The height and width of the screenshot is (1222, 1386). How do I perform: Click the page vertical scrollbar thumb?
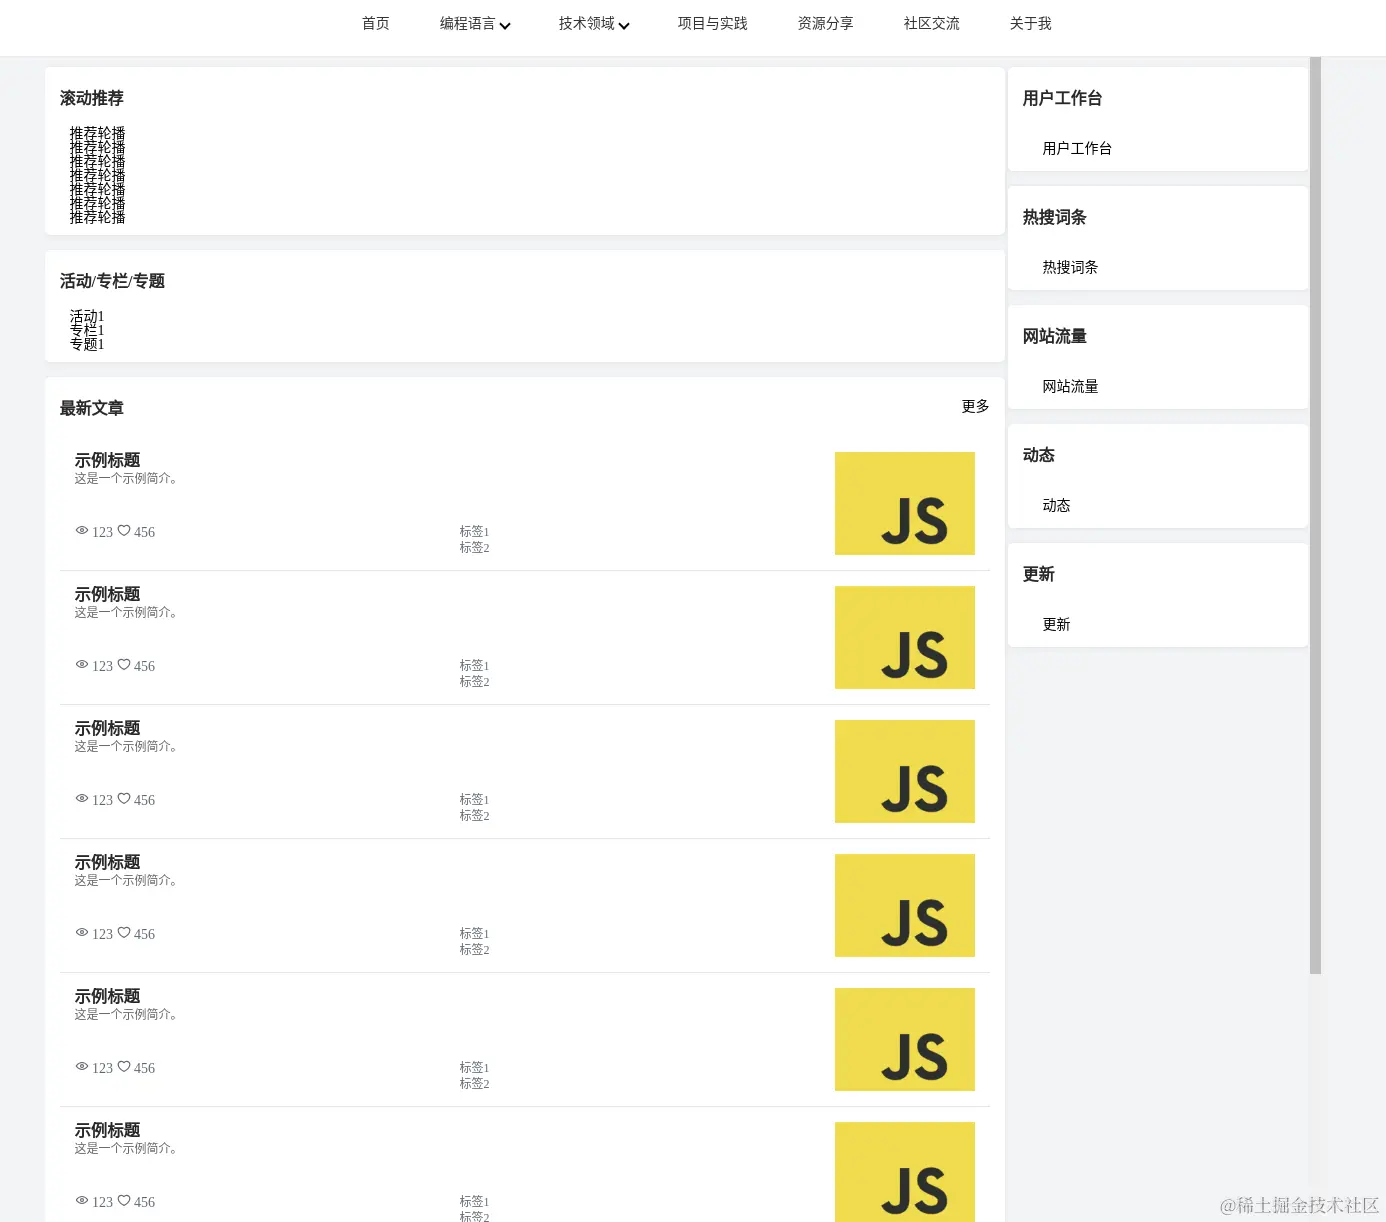[x=1315, y=515]
